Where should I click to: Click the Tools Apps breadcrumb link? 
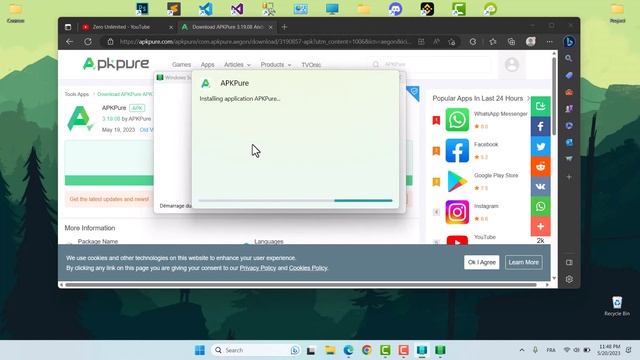tap(76, 94)
